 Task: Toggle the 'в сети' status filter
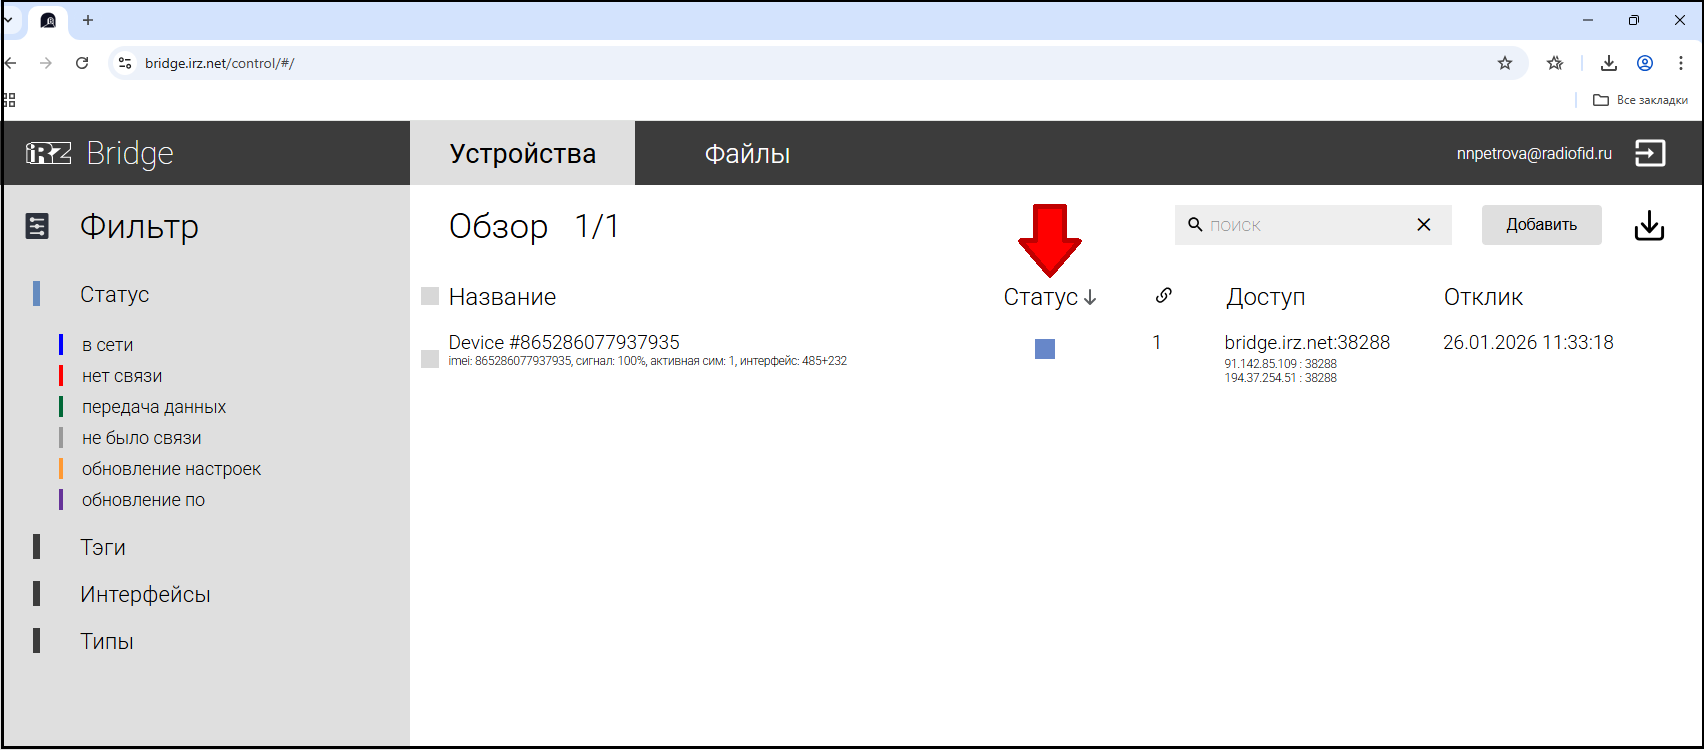tap(107, 345)
